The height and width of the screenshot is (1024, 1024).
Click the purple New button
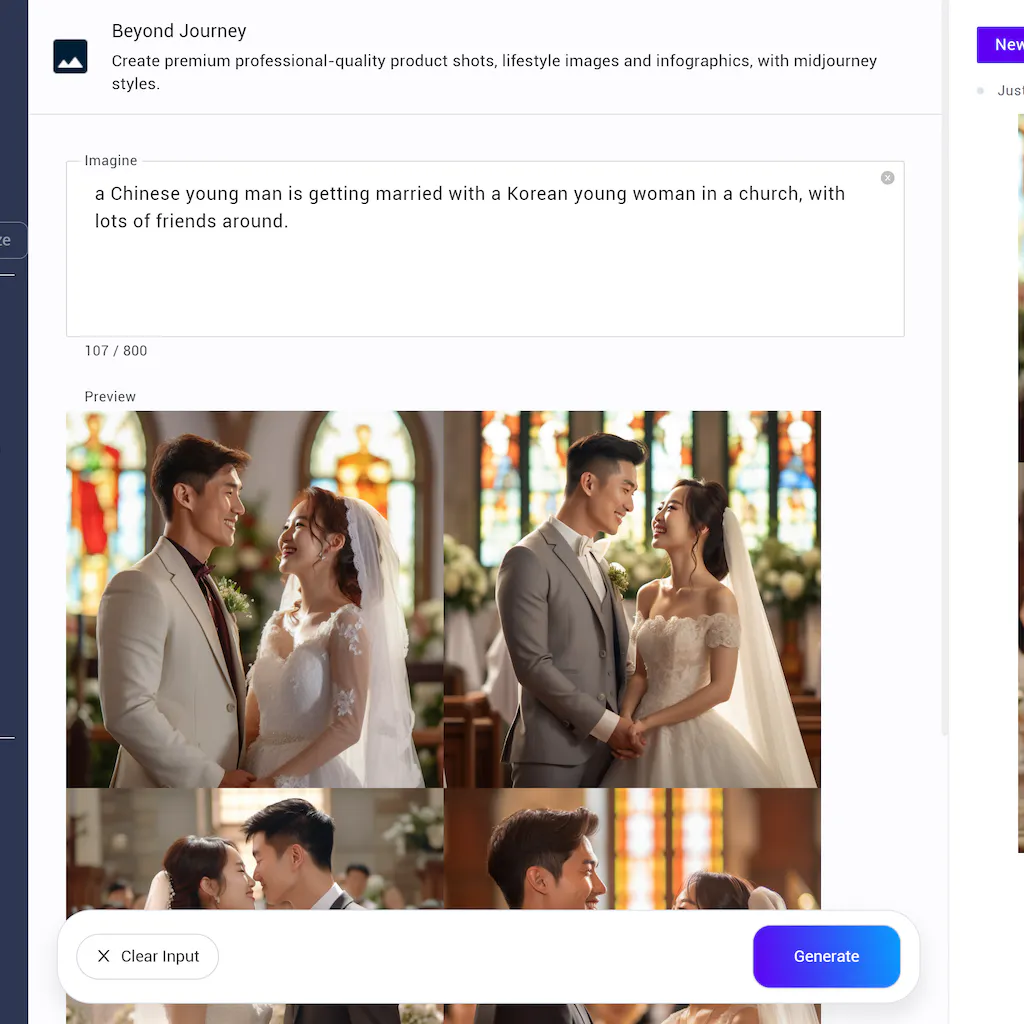(1002, 45)
